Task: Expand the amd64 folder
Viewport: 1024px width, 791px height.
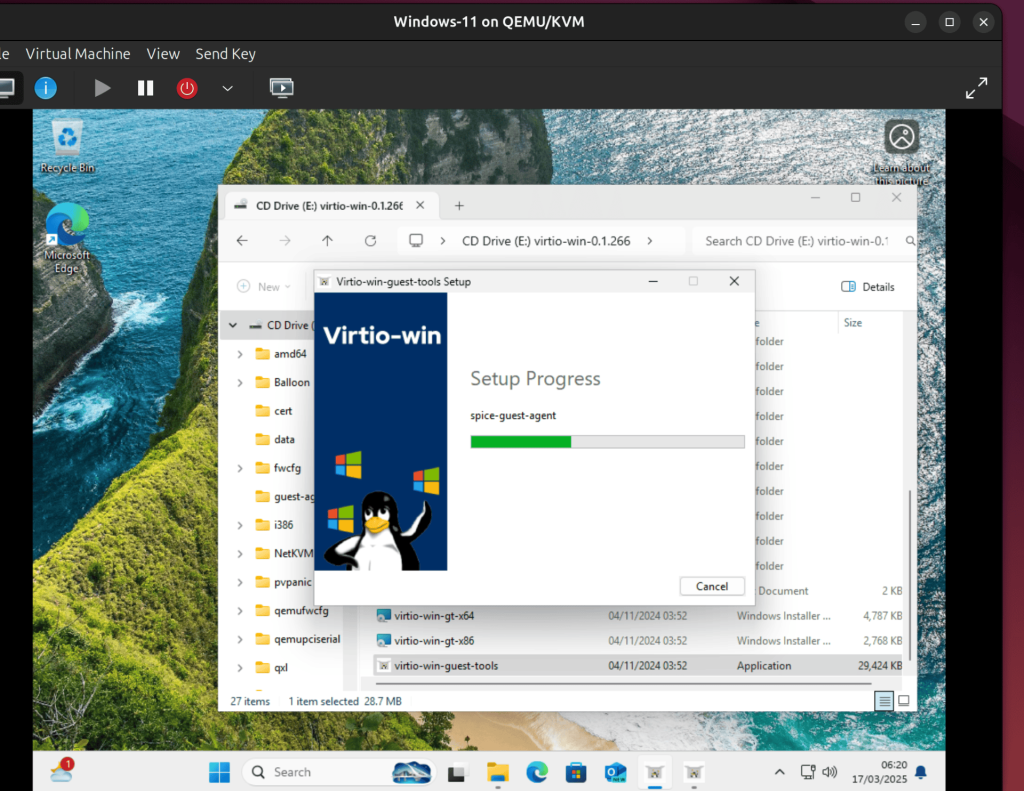Action: (240, 353)
